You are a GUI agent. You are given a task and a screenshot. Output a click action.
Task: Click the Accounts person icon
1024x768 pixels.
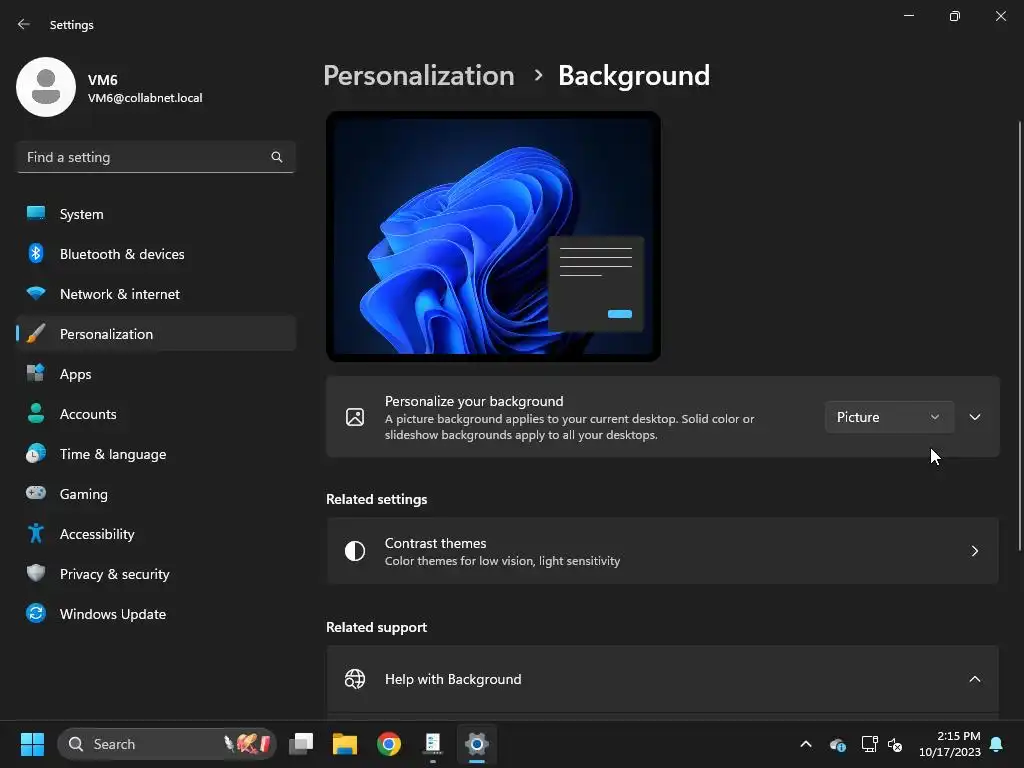coord(36,413)
